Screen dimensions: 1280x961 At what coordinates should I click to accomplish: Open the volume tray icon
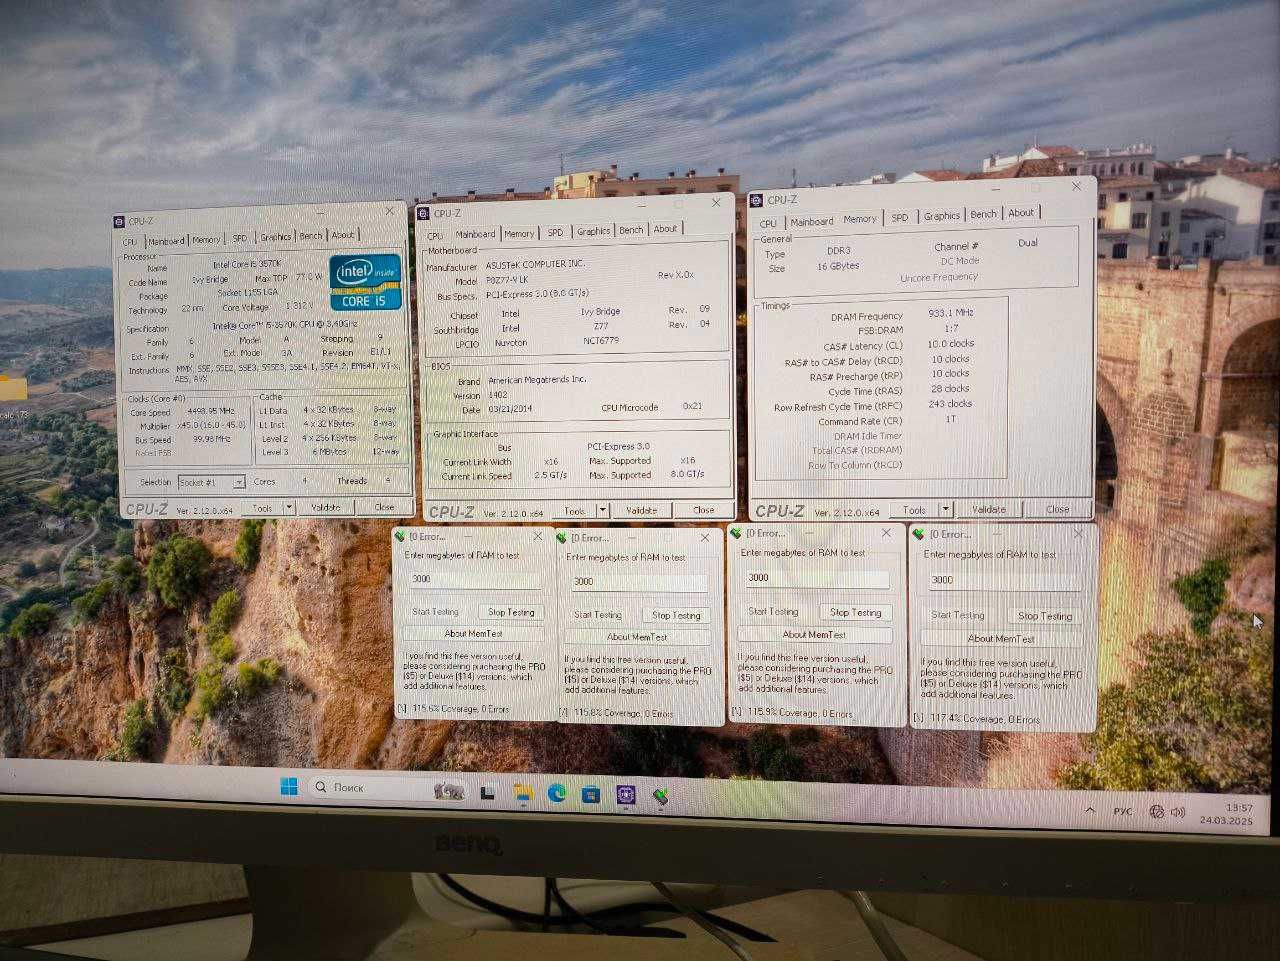point(1179,812)
